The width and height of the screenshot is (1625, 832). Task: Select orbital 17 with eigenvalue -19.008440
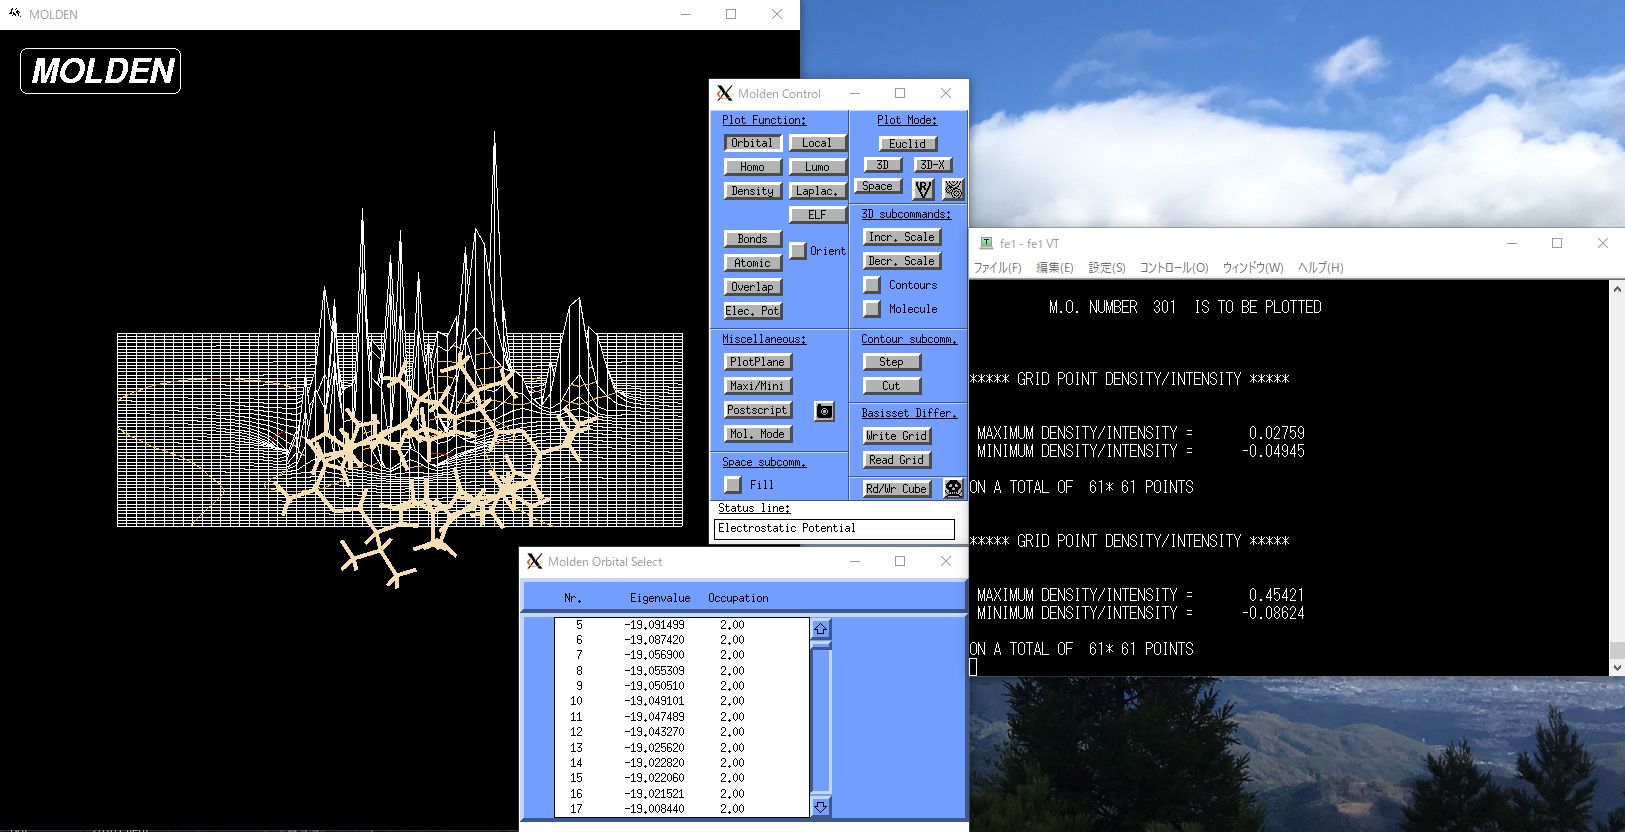682,809
